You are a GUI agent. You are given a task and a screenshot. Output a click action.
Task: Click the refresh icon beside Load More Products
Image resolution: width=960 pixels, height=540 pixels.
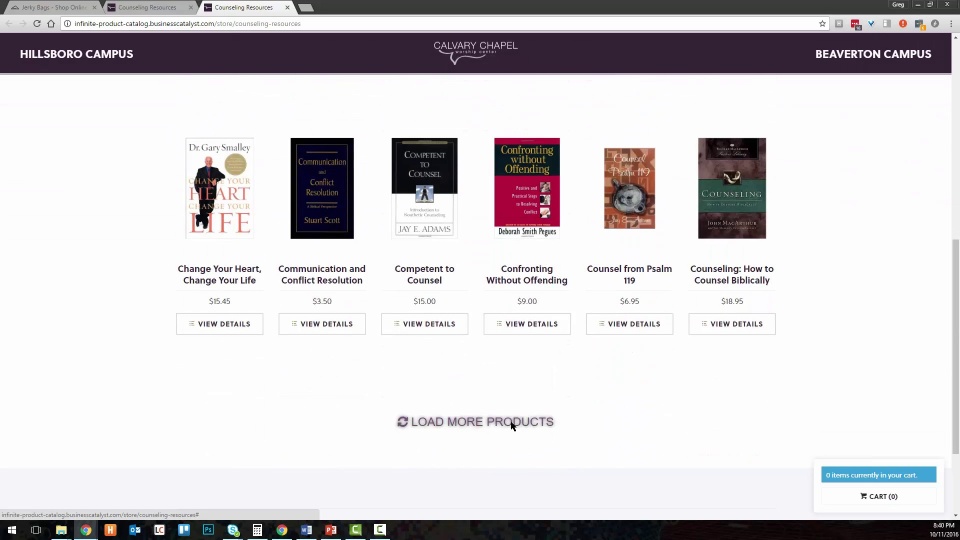[x=402, y=422]
